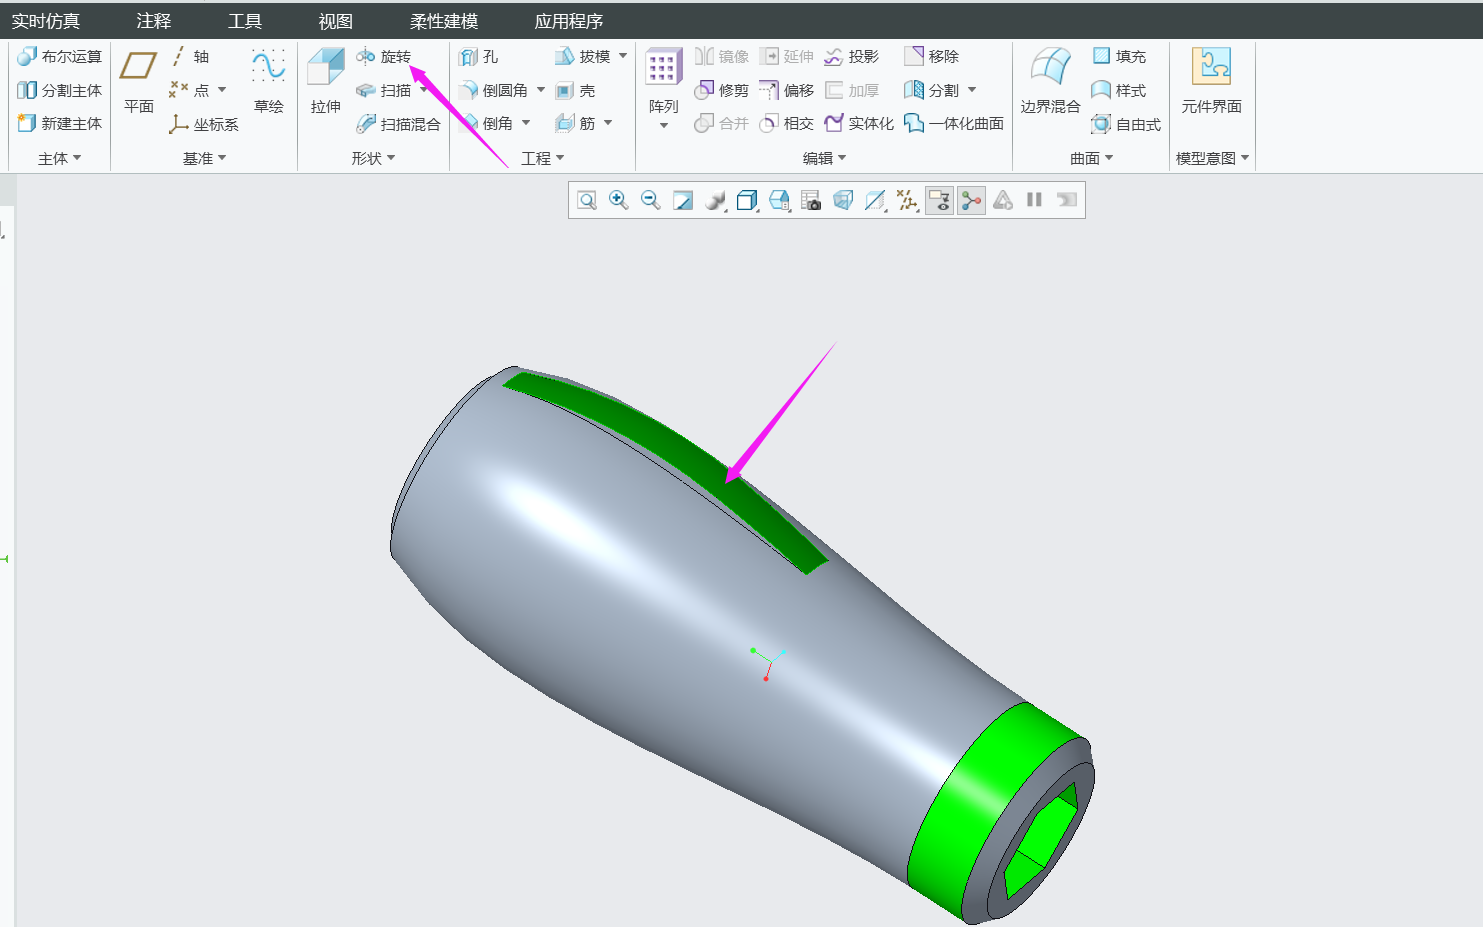Image resolution: width=1483 pixels, height=927 pixels.
Task: Select the 壳 shell tool
Action: coord(575,91)
